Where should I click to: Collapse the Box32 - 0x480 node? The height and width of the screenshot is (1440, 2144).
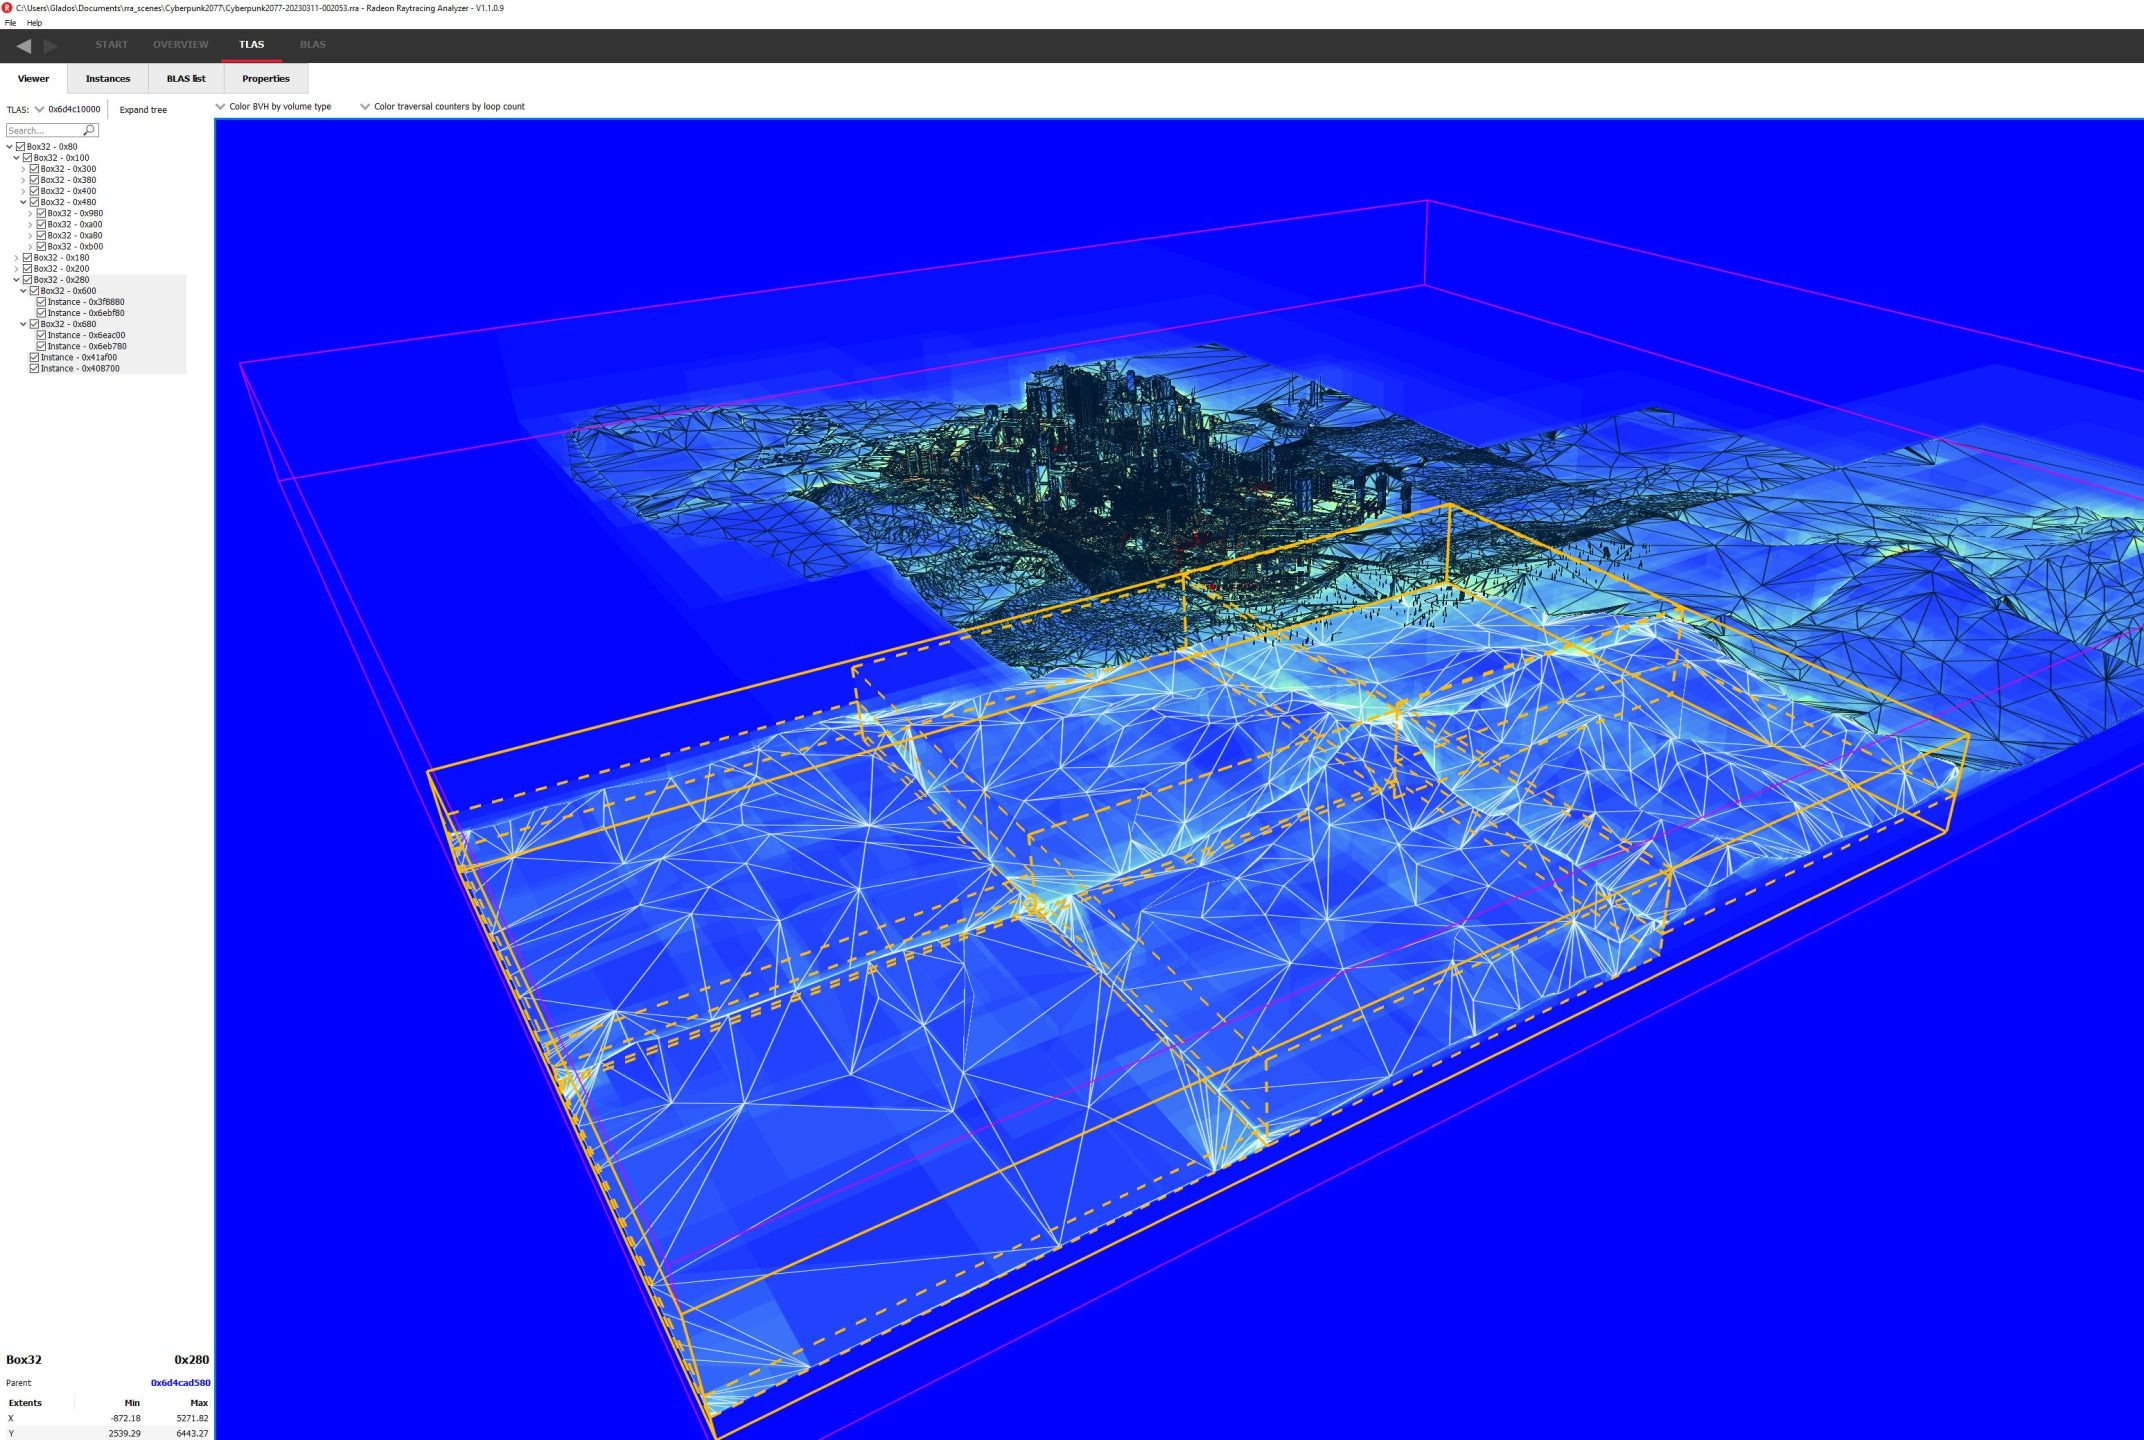(23, 202)
